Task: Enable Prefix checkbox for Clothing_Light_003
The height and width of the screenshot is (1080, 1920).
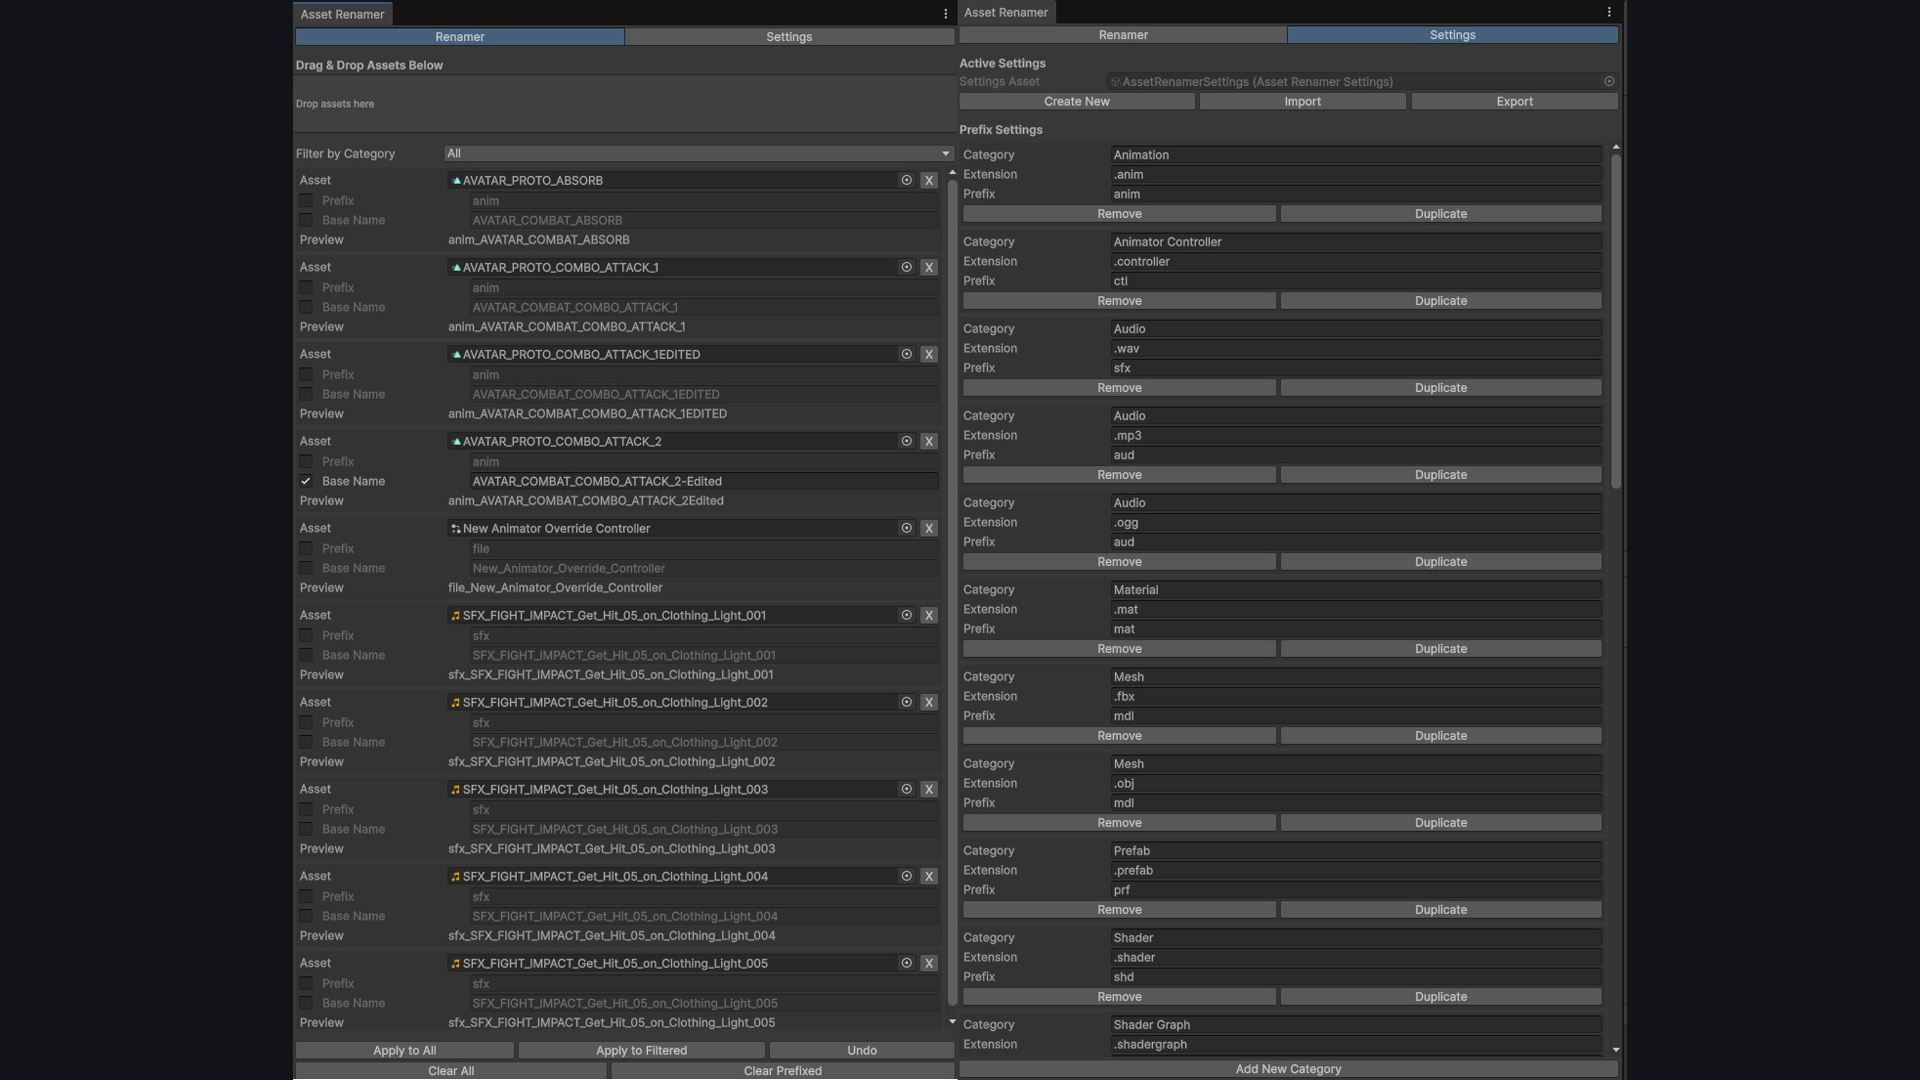Action: (x=306, y=810)
